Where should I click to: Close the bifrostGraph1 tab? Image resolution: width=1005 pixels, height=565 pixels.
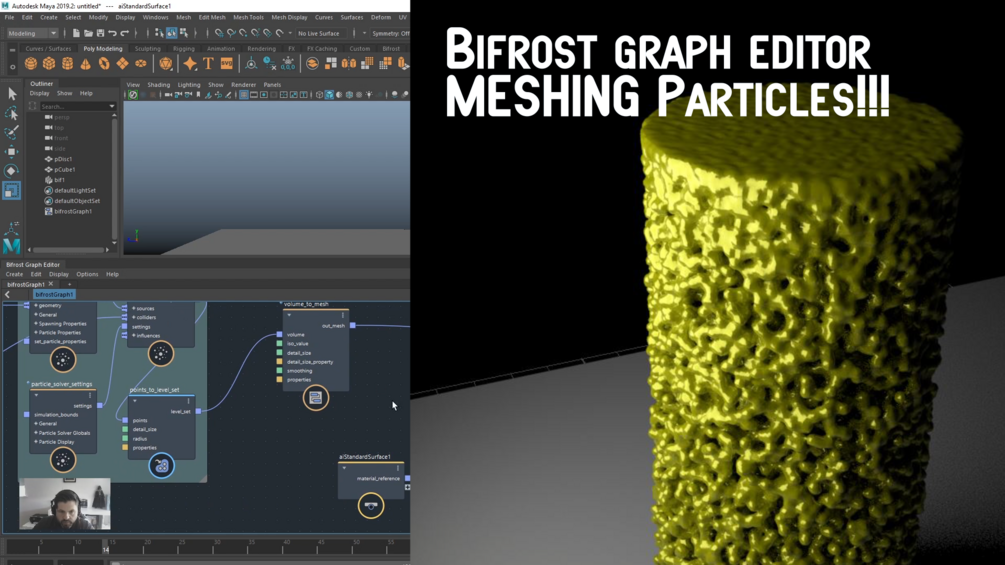click(x=51, y=284)
